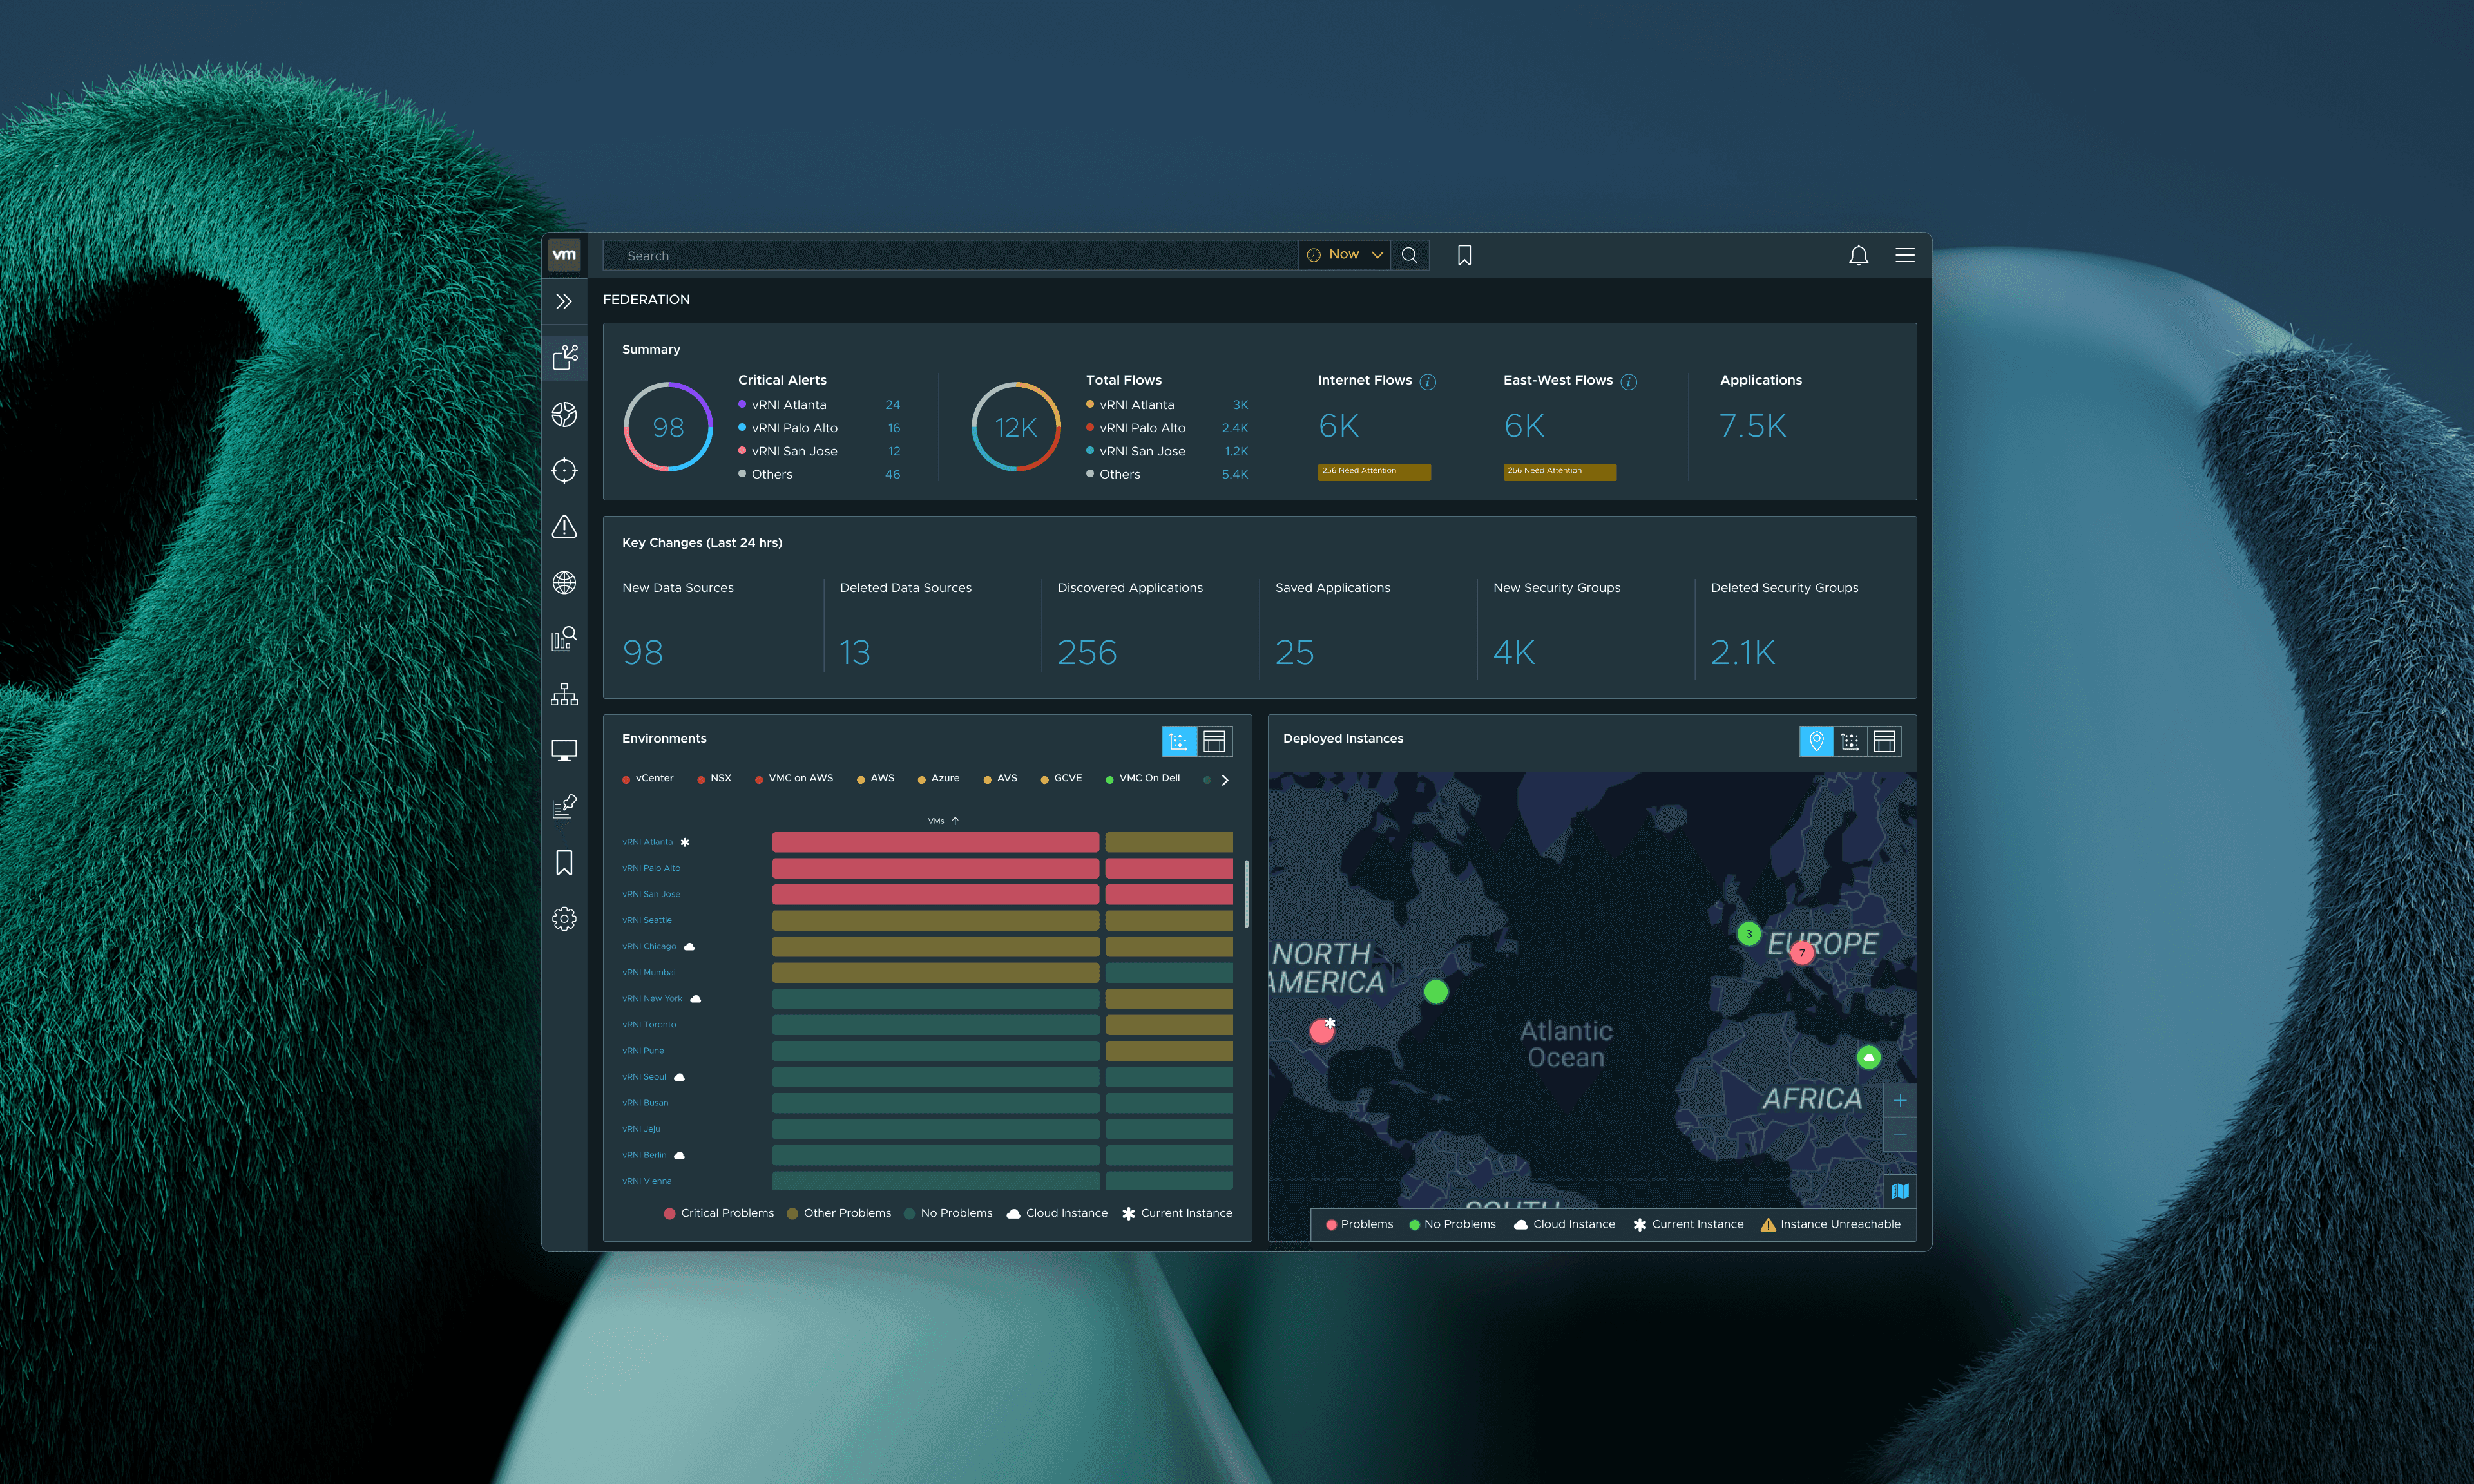The height and width of the screenshot is (1484, 2474).
Task: Toggle the map layer icon
Action: tap(1900, 1191)
